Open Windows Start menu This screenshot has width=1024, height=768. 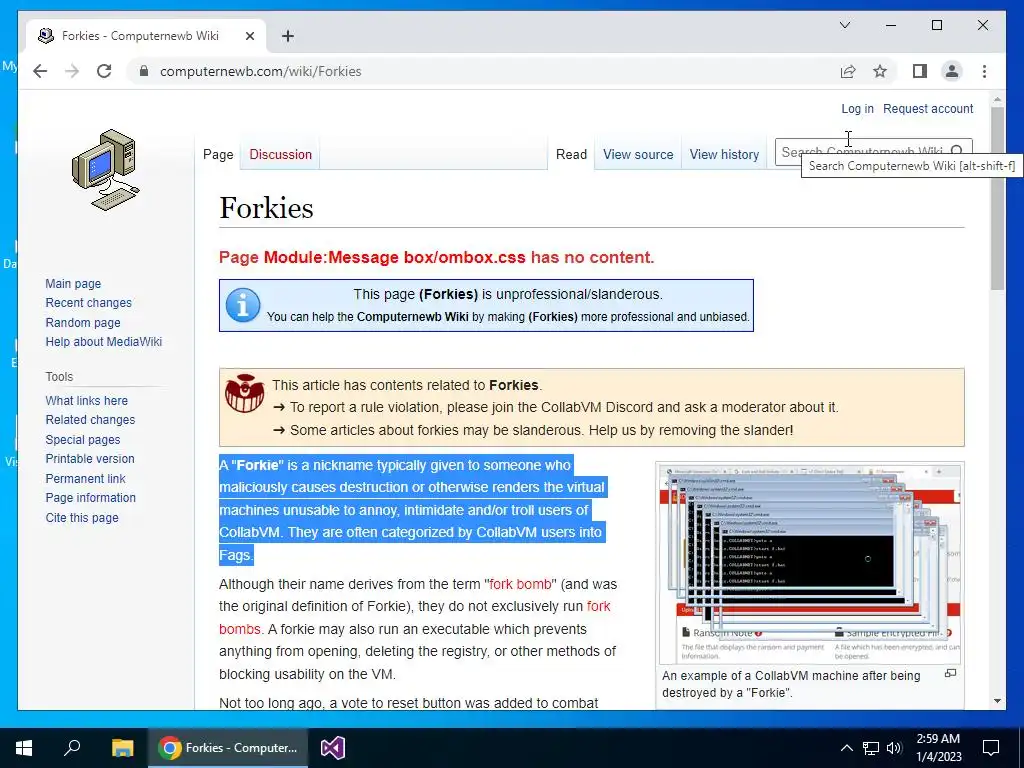(x=24, y=748)
